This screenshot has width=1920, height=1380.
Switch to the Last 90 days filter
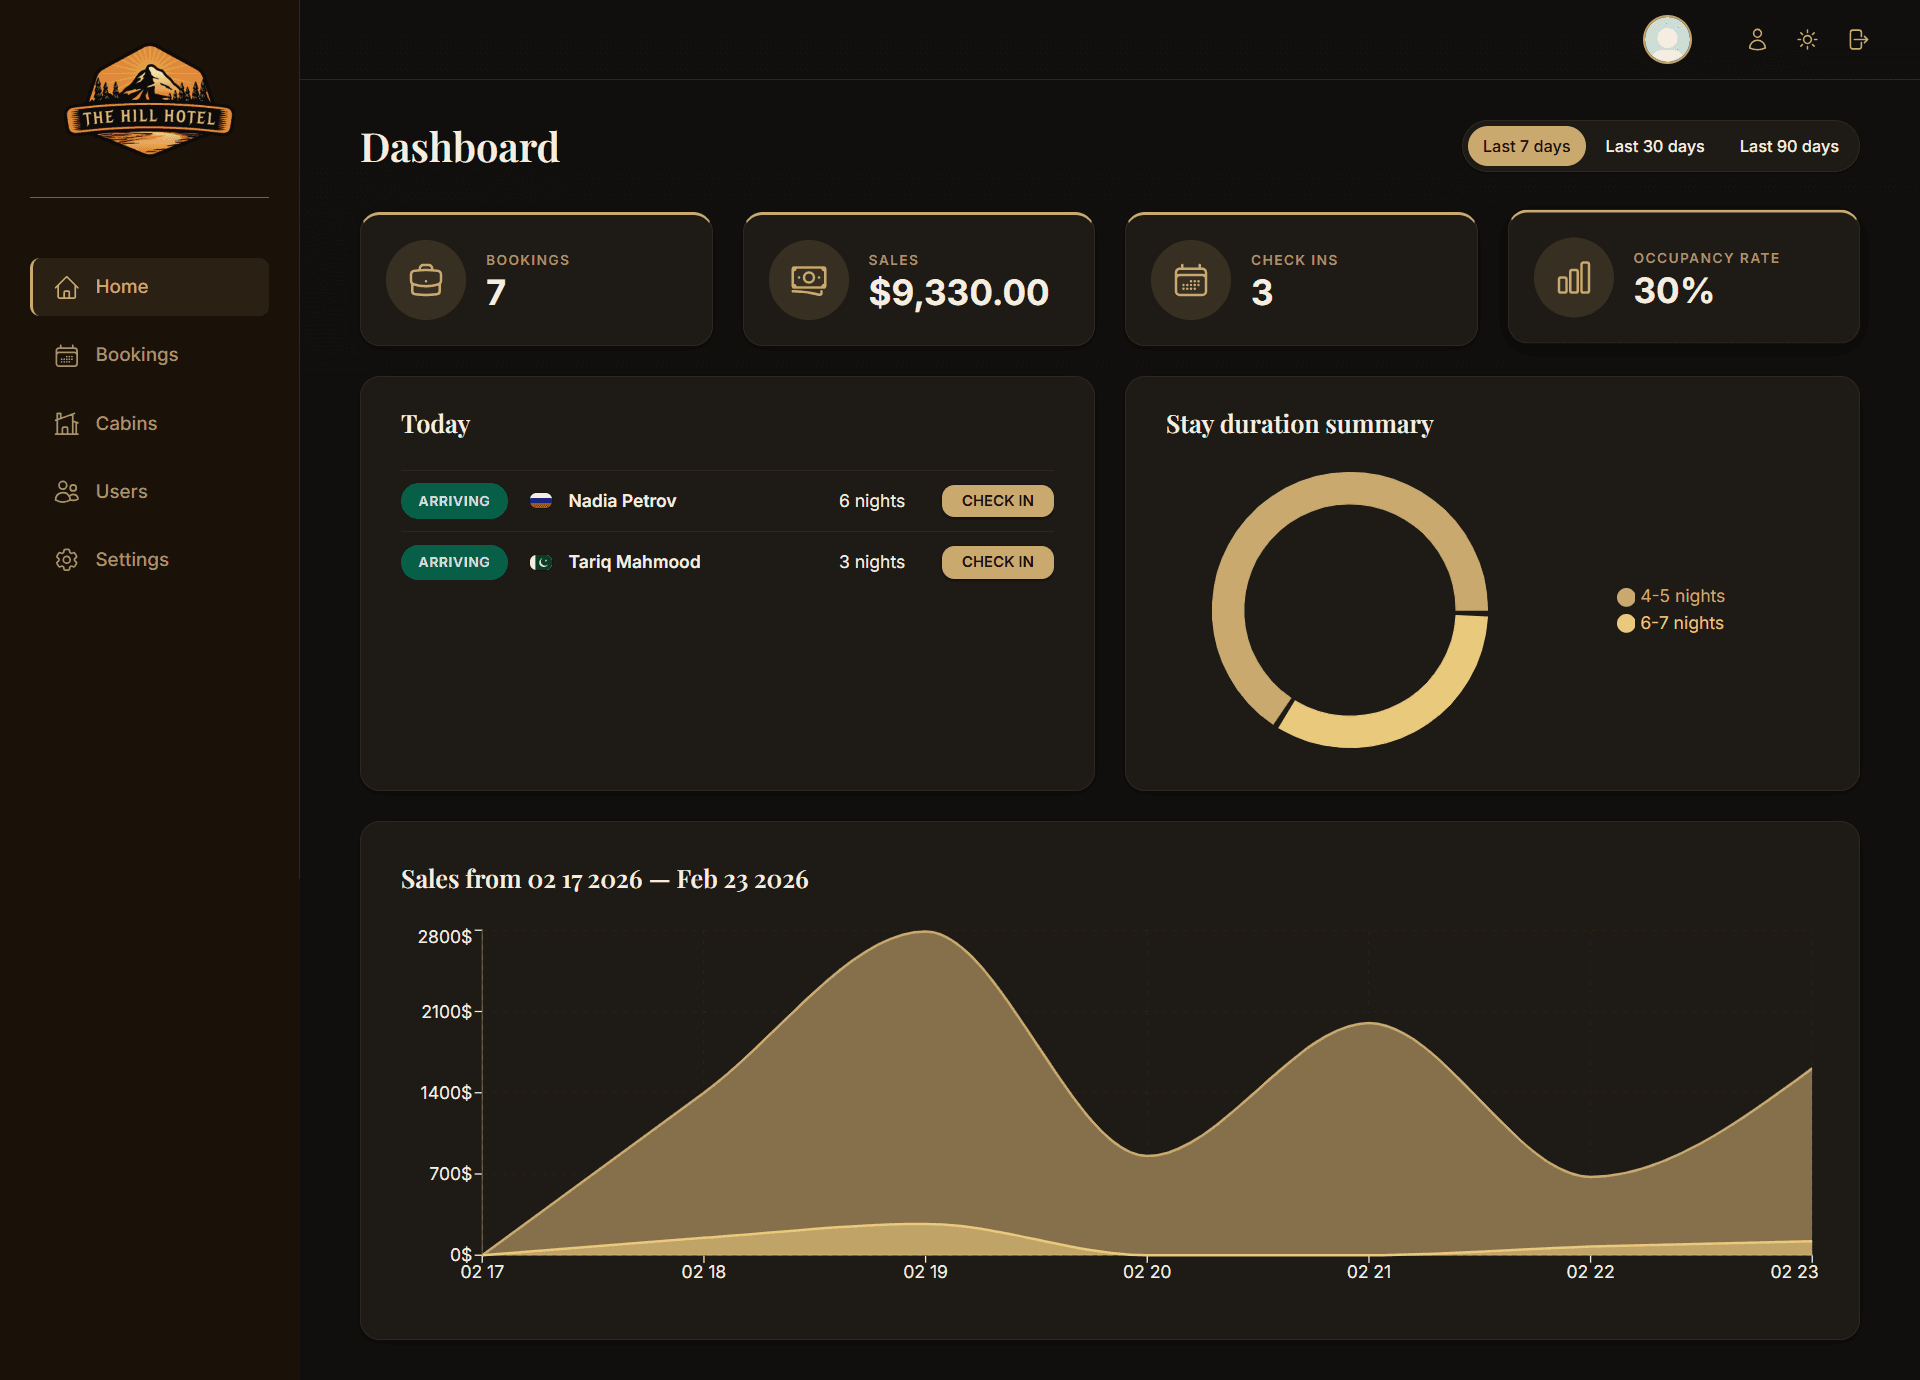[x=1789, y=146]
